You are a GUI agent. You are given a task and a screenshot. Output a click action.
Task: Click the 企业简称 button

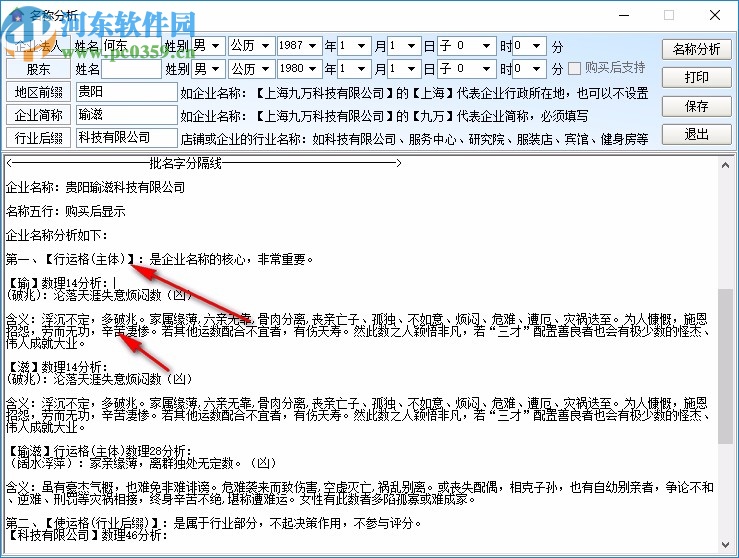39,115
